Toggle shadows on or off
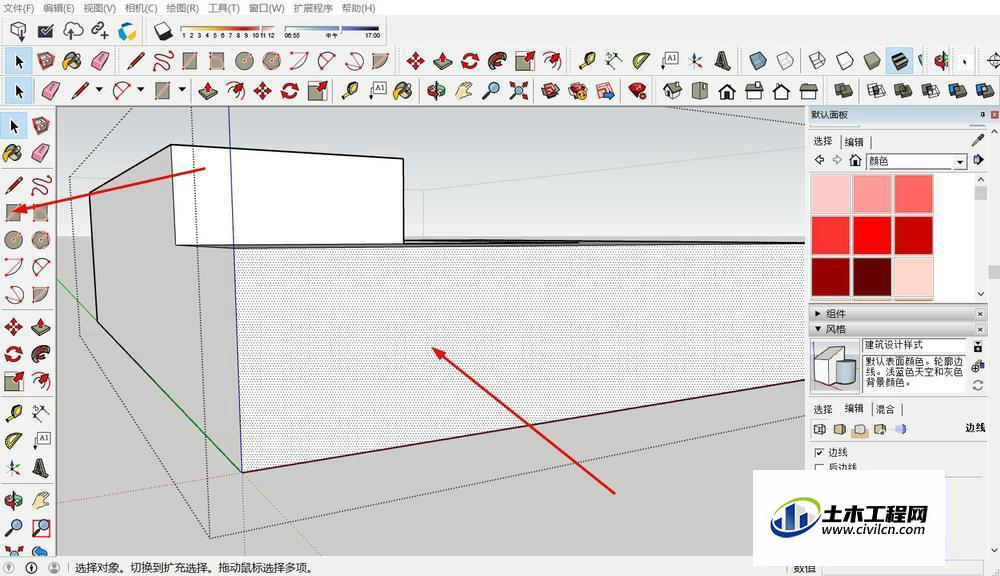Viewport: 1000px width, 576px height. (163, 31)
